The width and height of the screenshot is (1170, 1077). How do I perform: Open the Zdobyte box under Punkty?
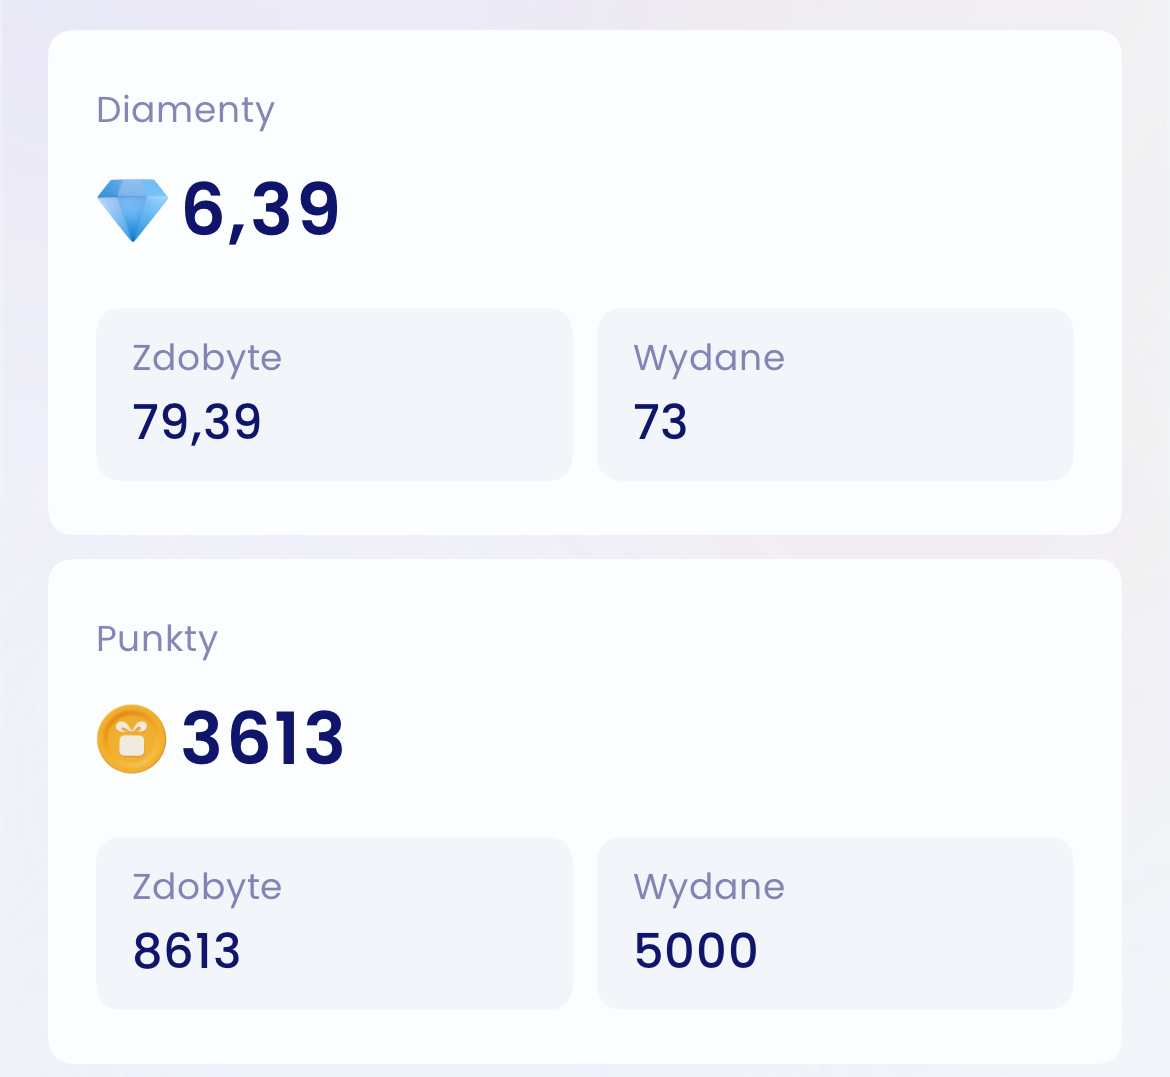[334, 923]
